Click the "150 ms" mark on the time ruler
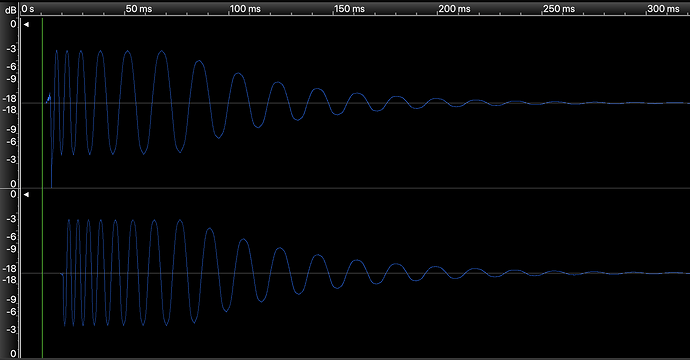This screenshot has height=360, width=690. [x=350, y=9]
